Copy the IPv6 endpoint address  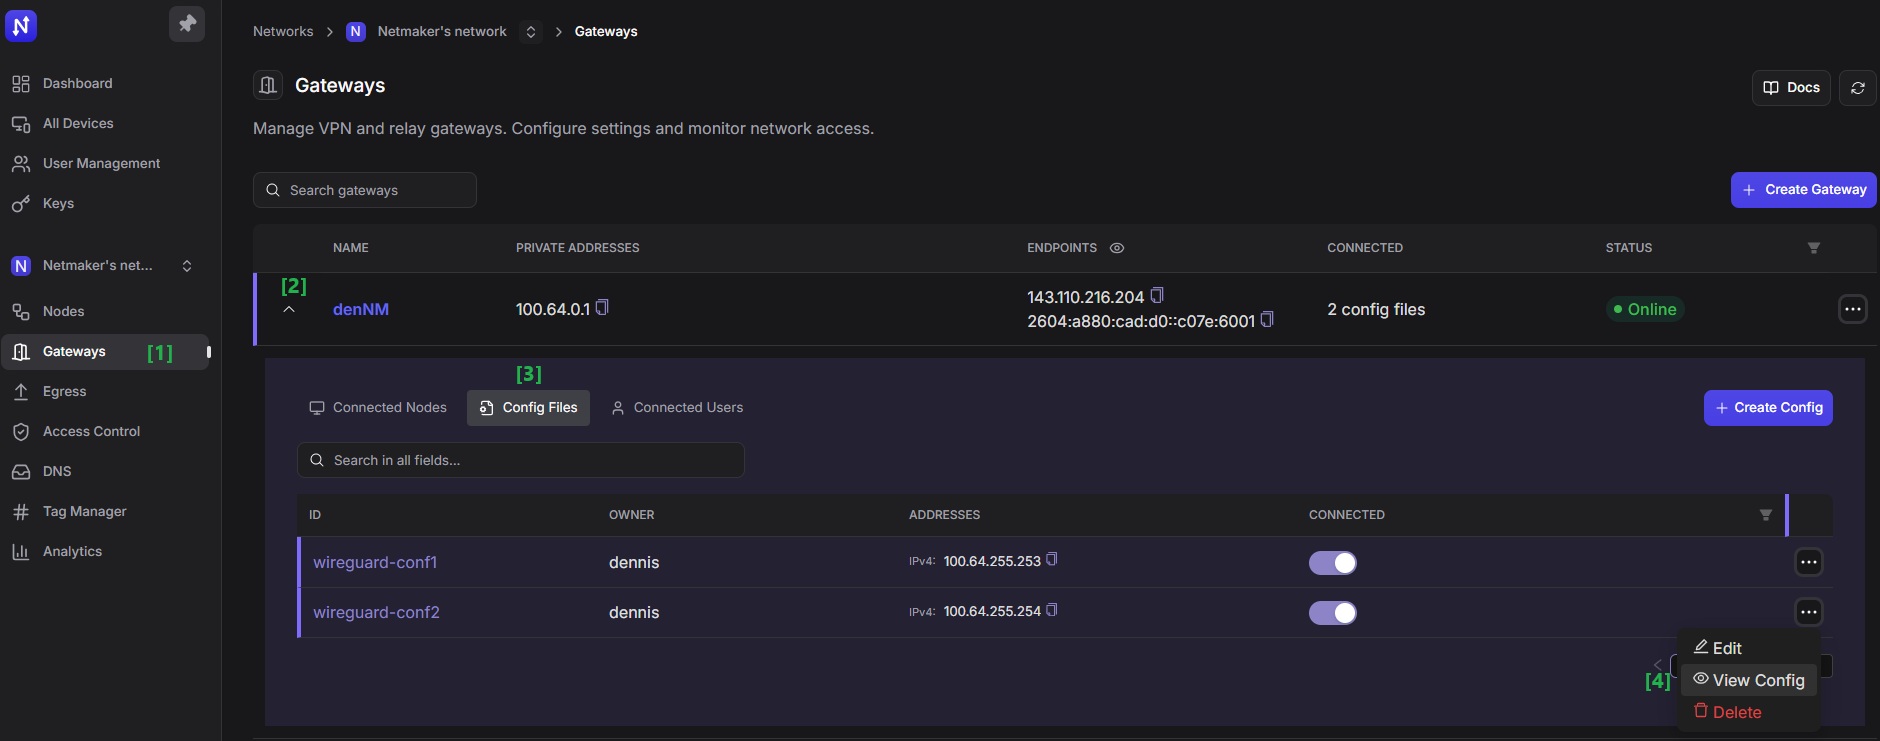pos(1267,320)
